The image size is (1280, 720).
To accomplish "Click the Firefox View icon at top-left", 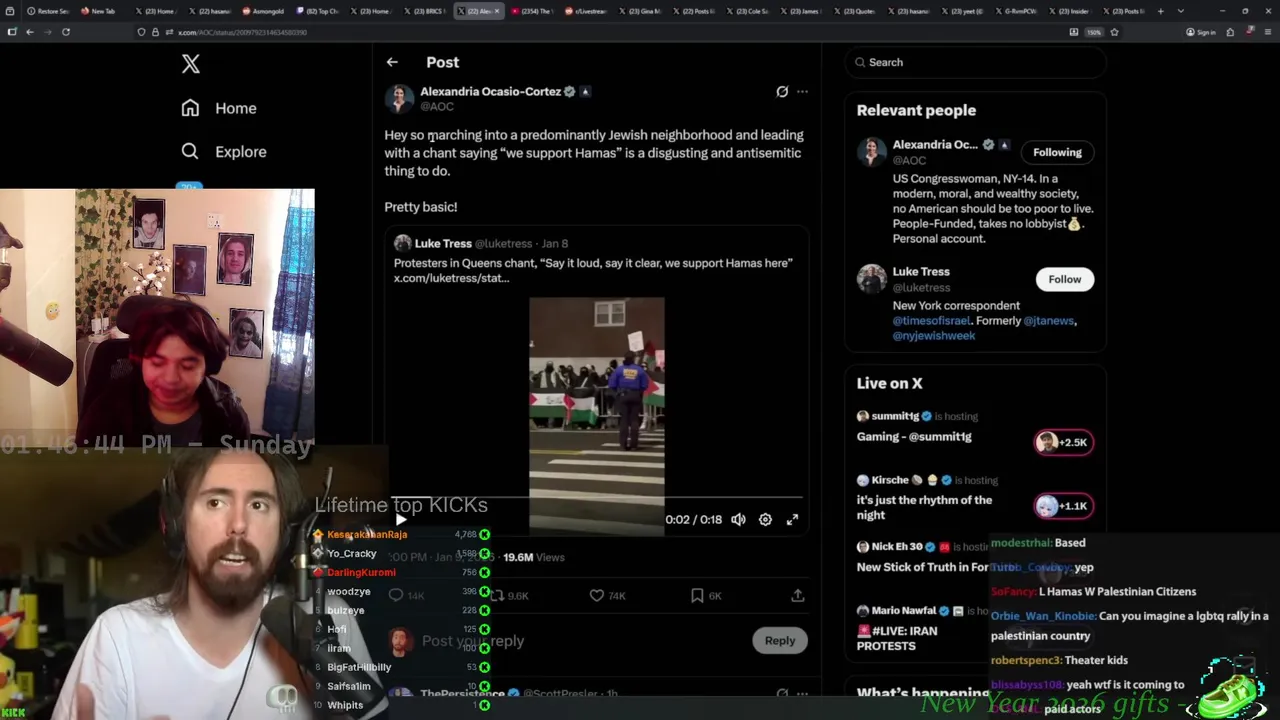I will click(x=10, y=11).
